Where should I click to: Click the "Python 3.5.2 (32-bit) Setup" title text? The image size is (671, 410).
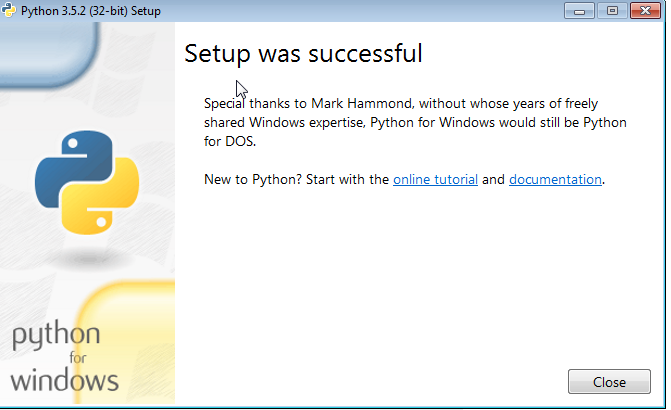tap(91, 11)
